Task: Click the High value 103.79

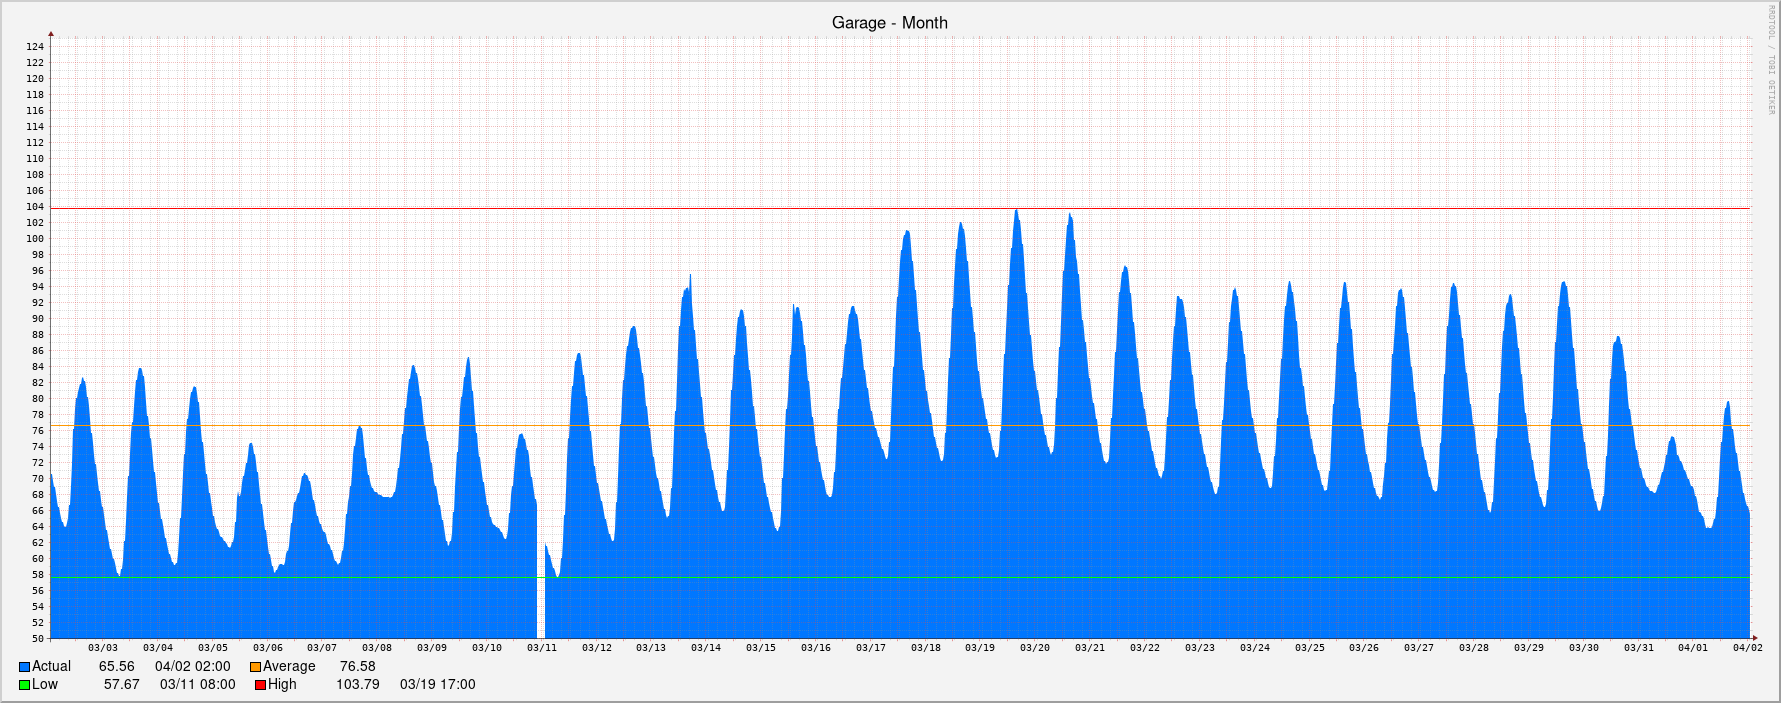Action: 357,685
